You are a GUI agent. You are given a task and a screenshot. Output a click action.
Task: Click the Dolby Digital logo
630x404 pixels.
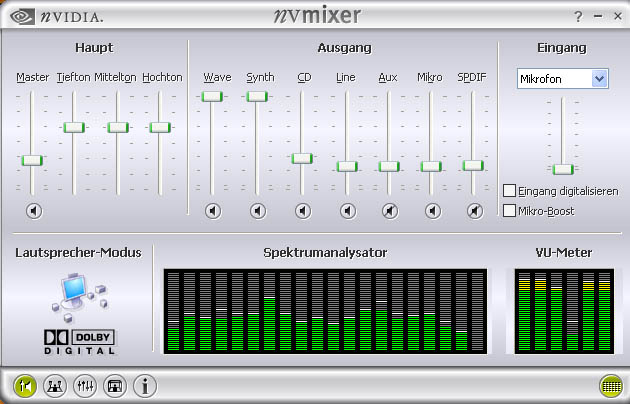point(79,342)
